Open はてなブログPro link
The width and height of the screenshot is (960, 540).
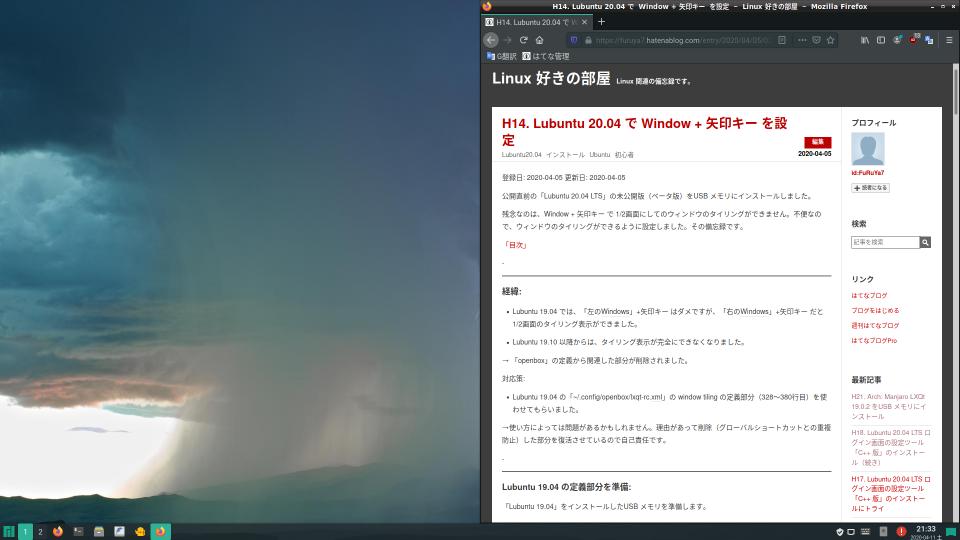click(874, 340)
